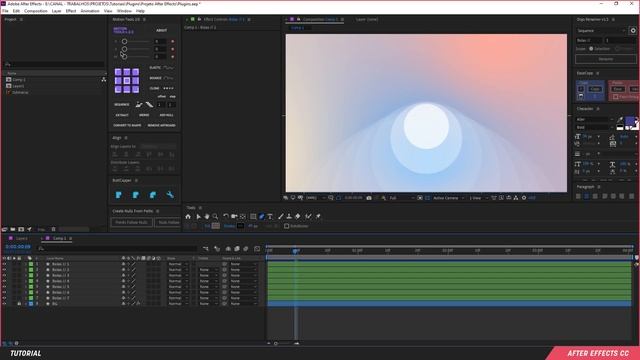This screenshot has height=360, width=640.
Task: Open Sequence dropdown in Dojo Renamer
Action: pyautogui.click(x=601, y=31)
